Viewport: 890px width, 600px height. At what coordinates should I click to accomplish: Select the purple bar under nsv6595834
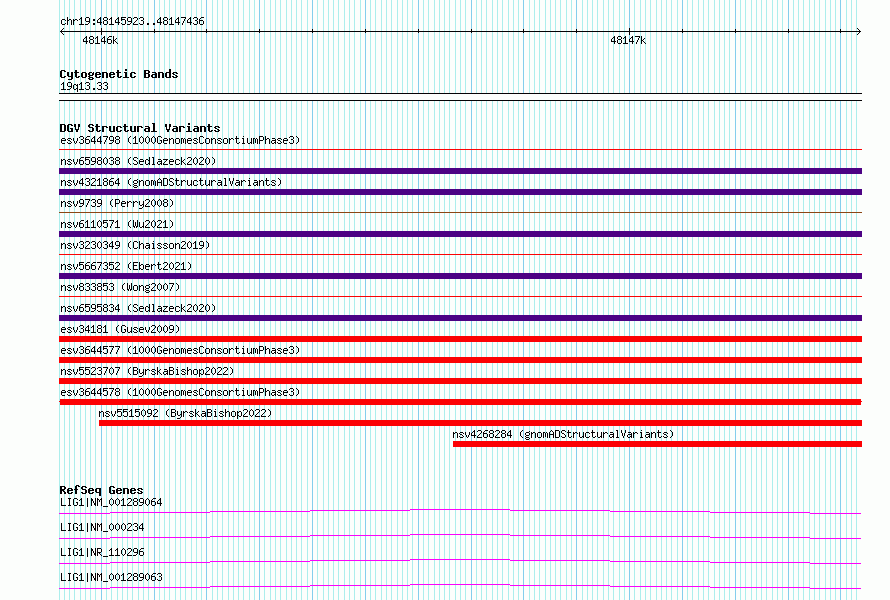click(x=460, y=318)
